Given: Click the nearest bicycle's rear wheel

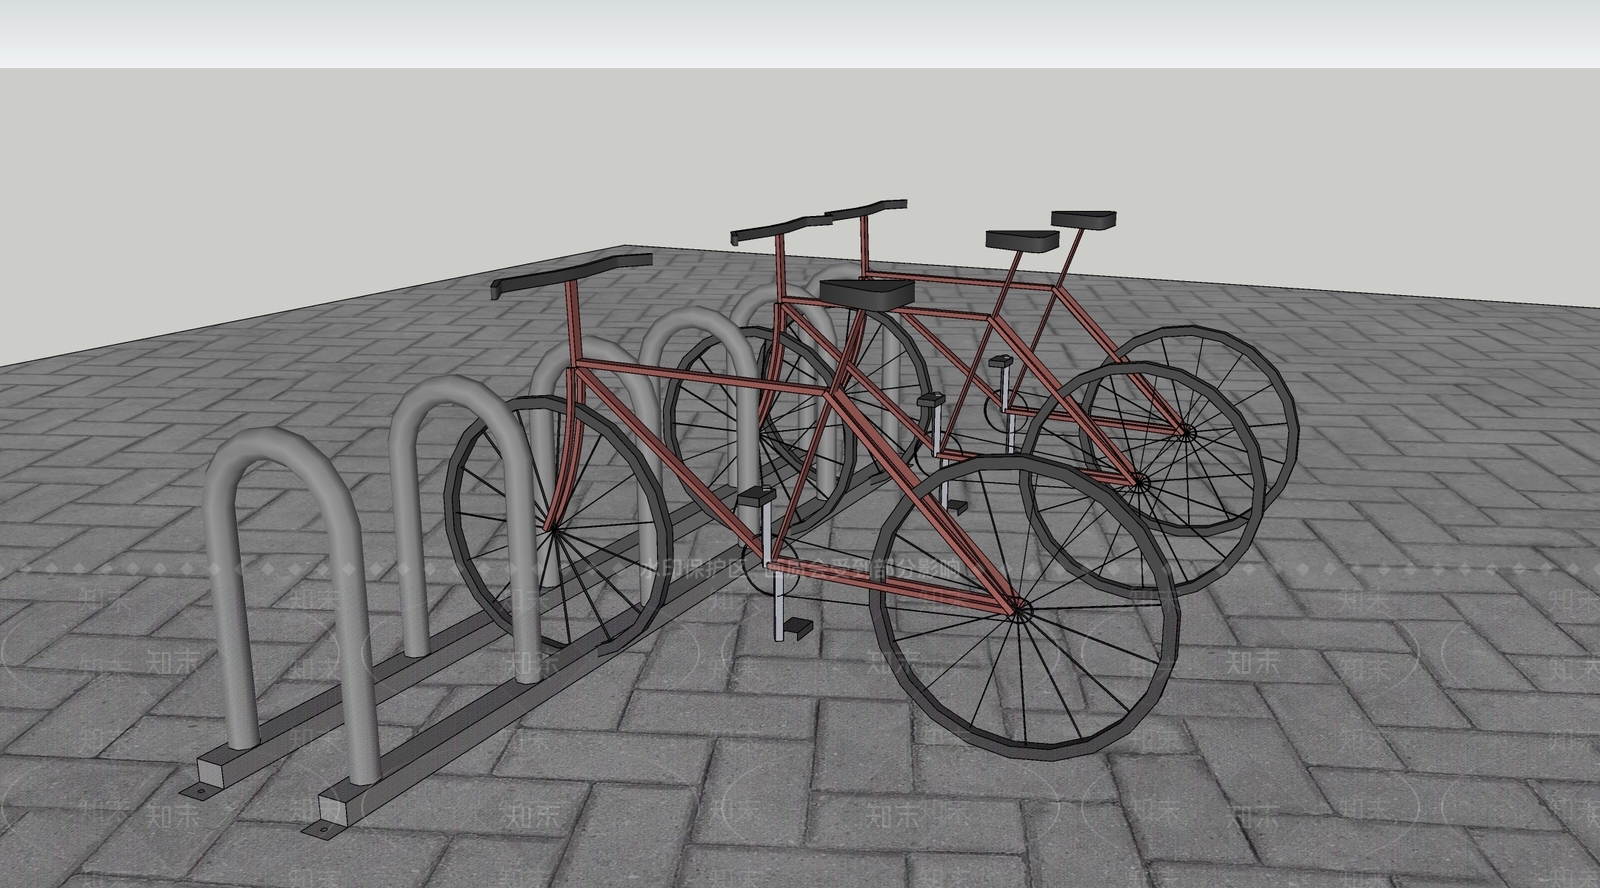Looking at the screenshot, I should [x=1026, y=608].
